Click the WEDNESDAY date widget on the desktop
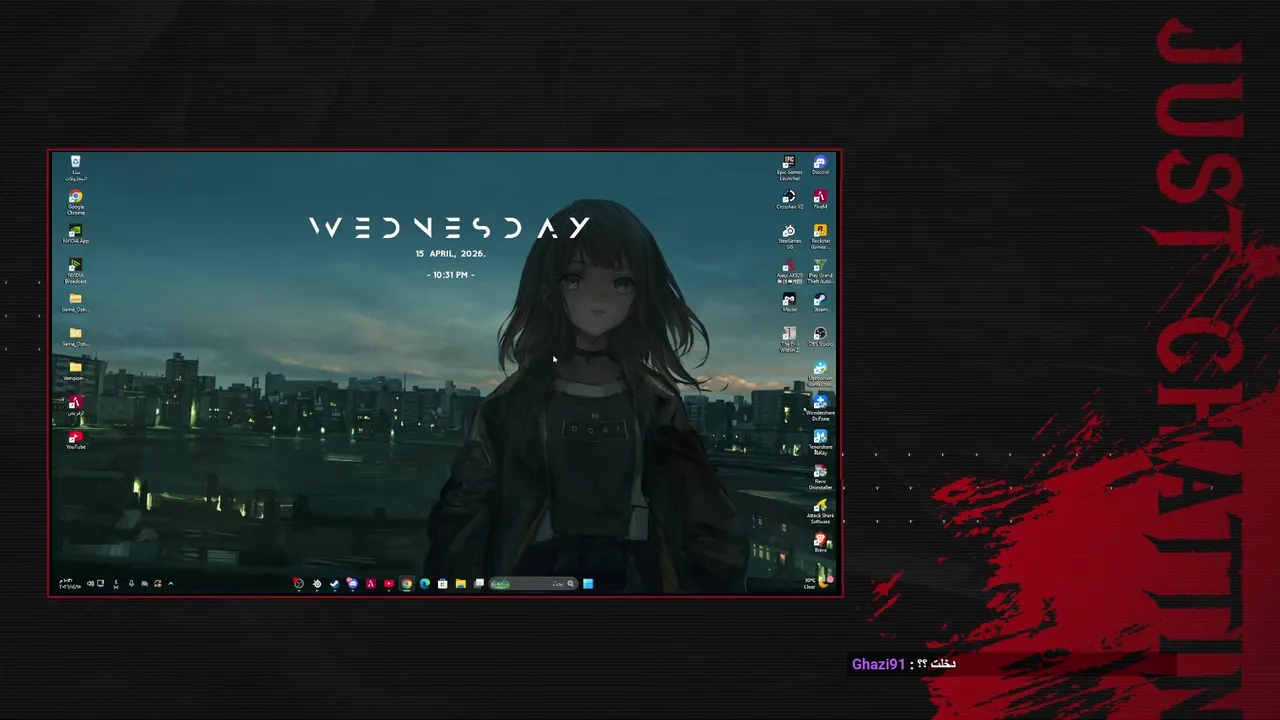The width and height of the screenshot is (1280, 720). pyautogui.click(x=449, y=228)
